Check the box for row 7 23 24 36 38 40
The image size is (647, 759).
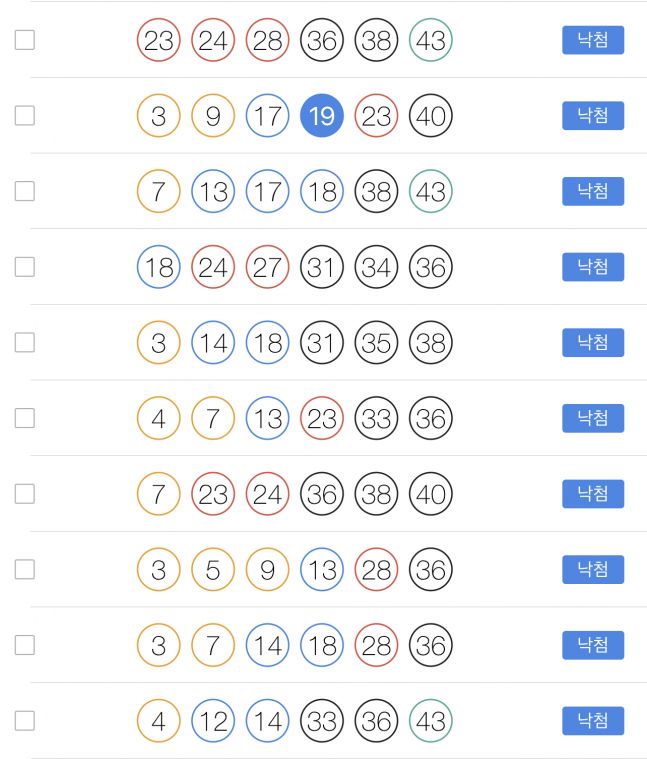tap(25, 494)
